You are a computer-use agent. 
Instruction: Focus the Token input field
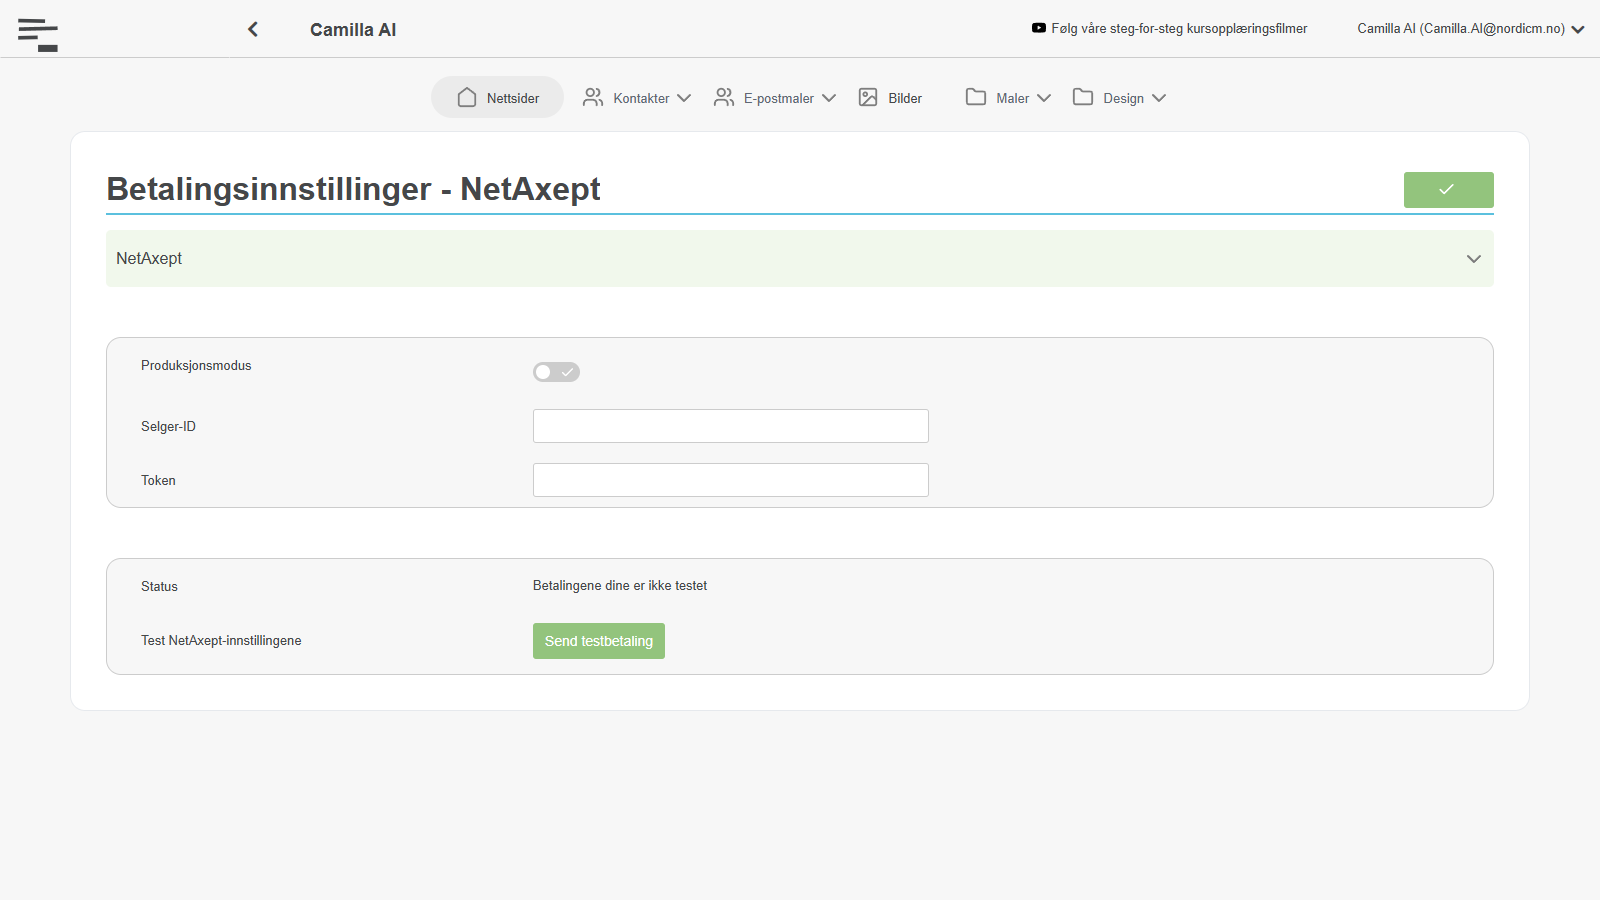(731, 480)
